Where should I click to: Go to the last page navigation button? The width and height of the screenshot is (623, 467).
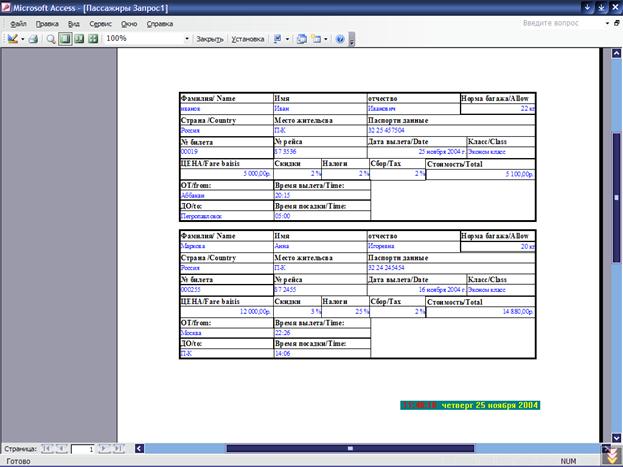[118, 449]
